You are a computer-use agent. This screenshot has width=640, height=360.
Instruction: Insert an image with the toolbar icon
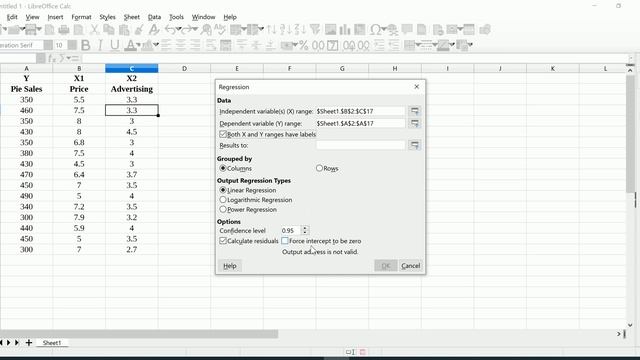click(330, 29)
